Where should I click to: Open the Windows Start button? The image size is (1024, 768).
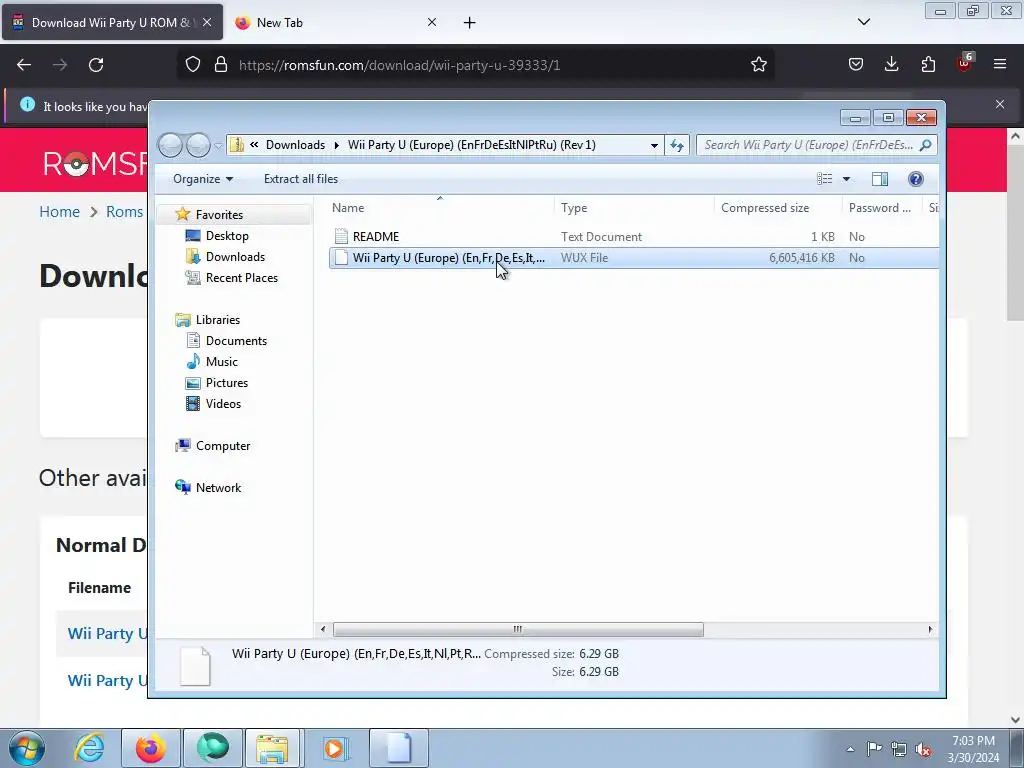click(x=27, y=748)
